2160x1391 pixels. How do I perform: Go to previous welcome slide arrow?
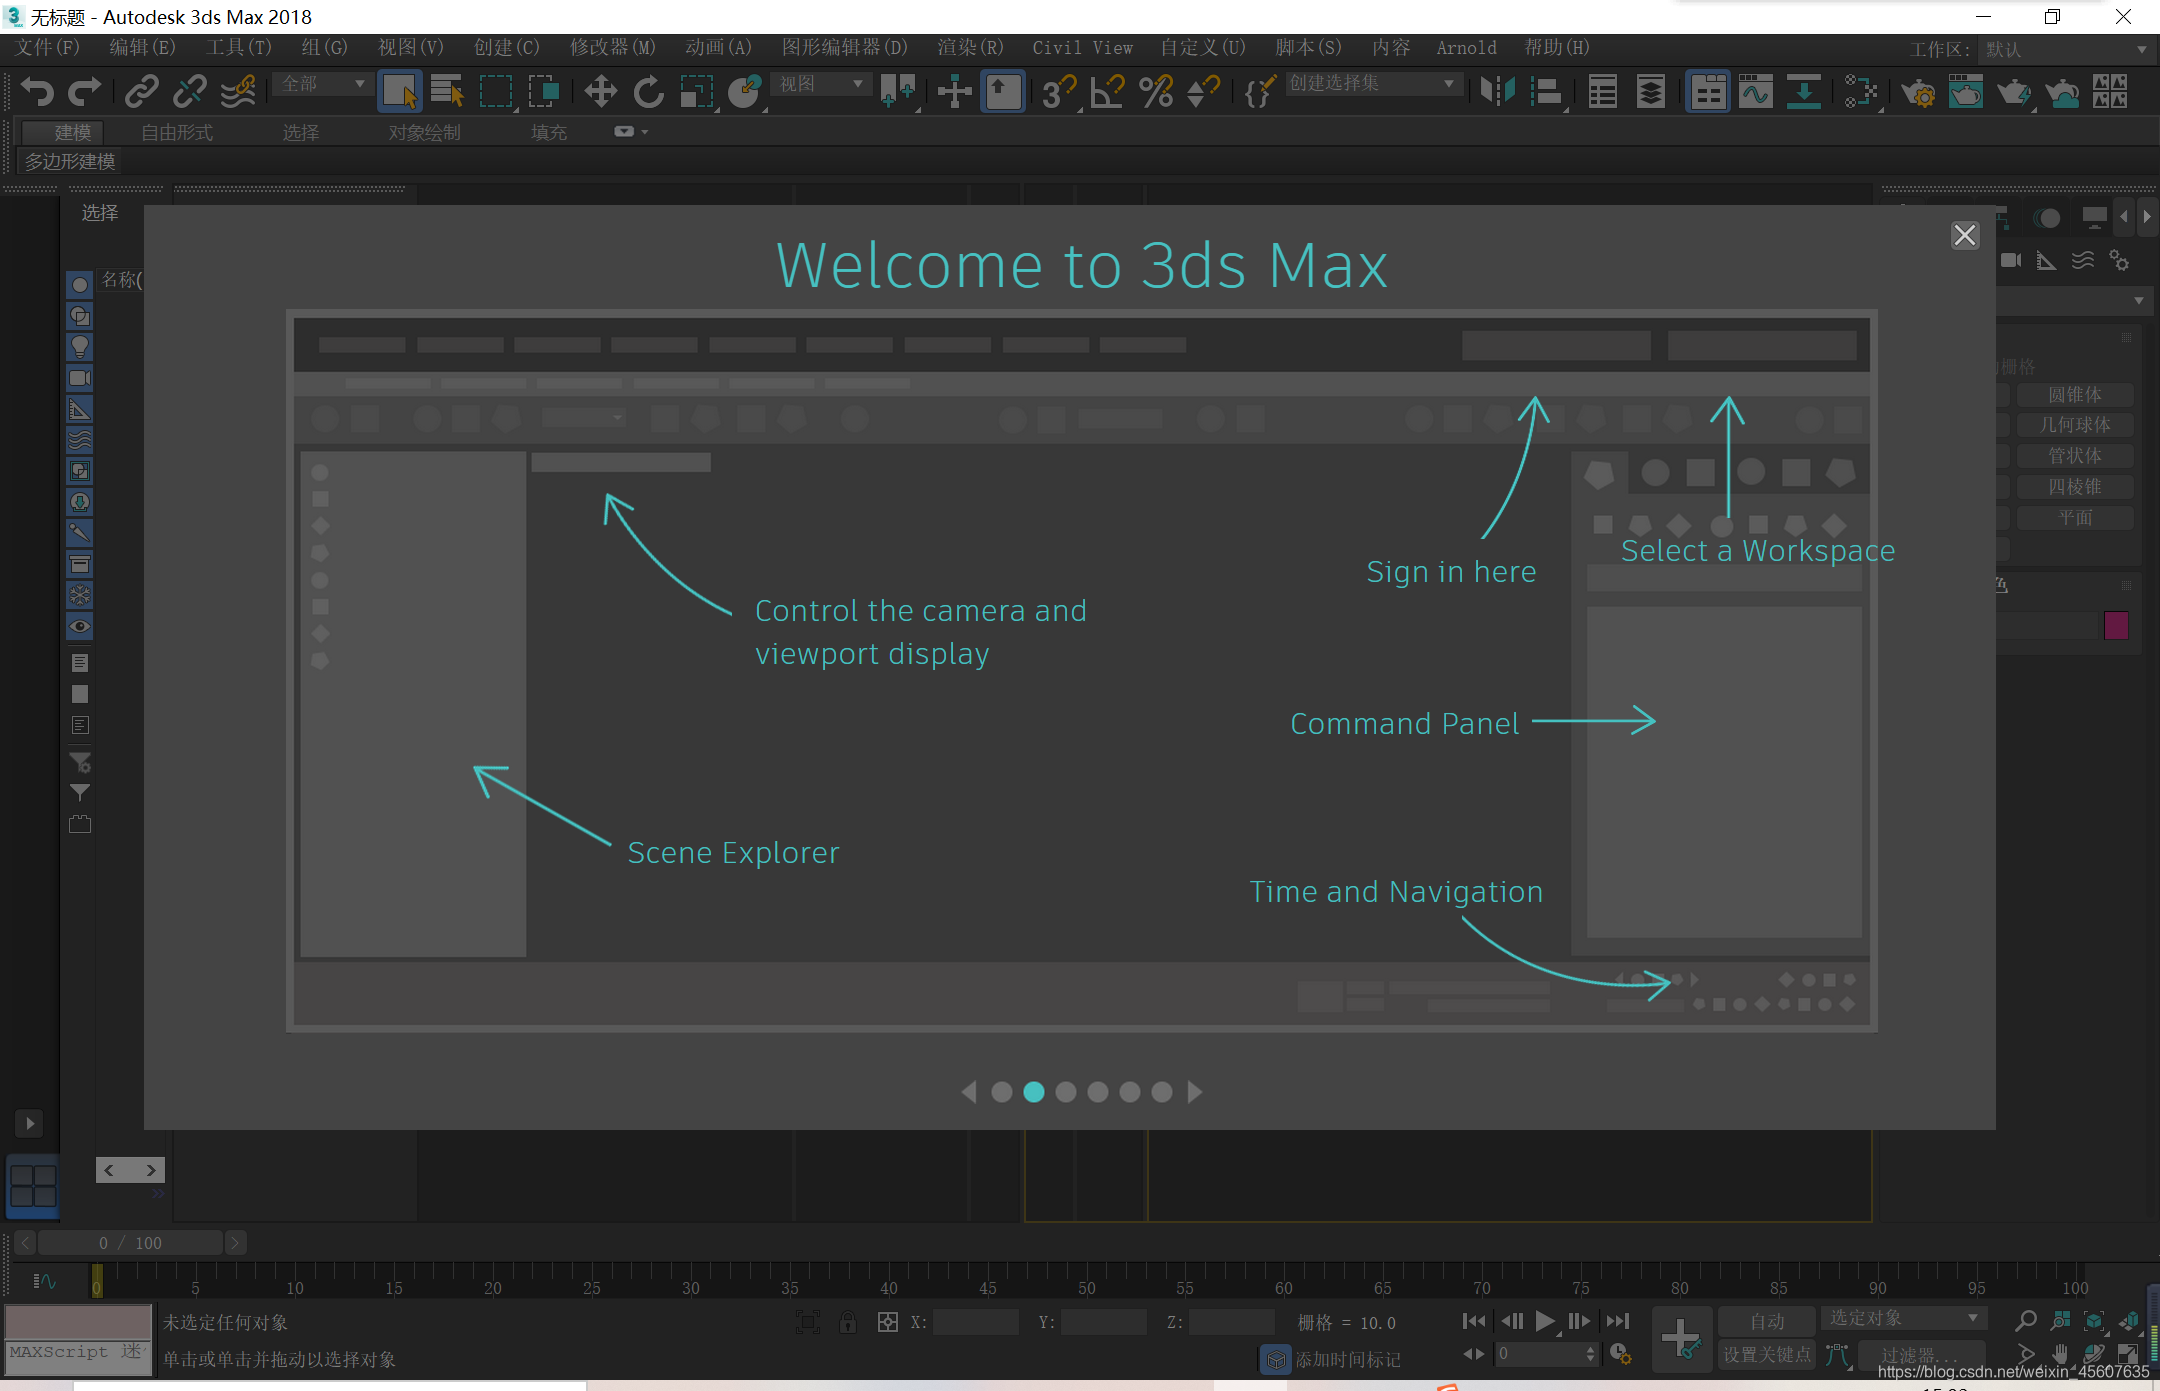(968, 1092)
